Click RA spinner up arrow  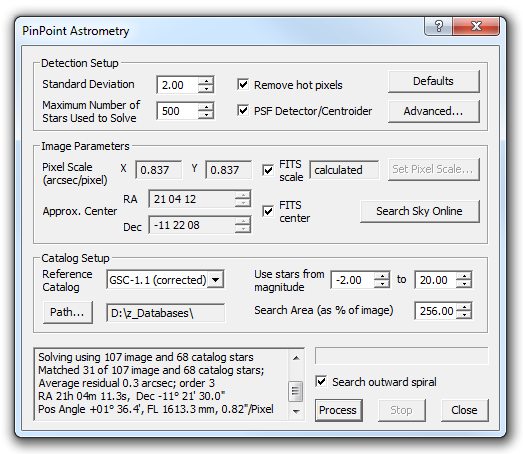pos(242,195)
